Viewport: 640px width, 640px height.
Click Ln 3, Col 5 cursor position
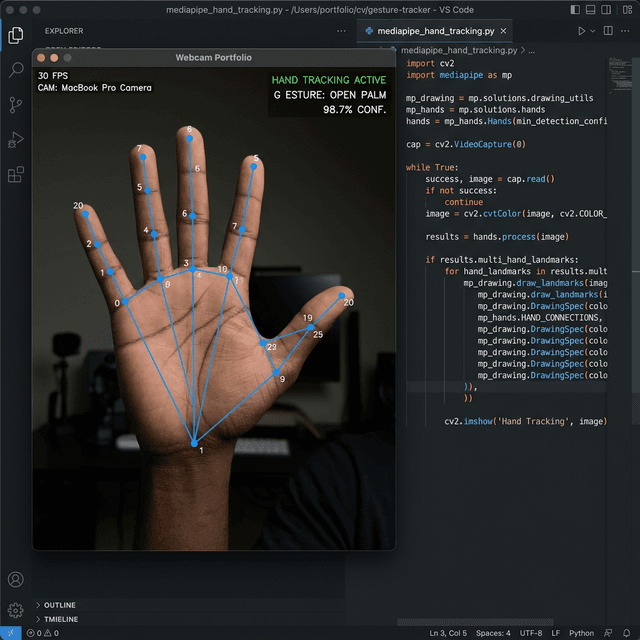[448, 633]
